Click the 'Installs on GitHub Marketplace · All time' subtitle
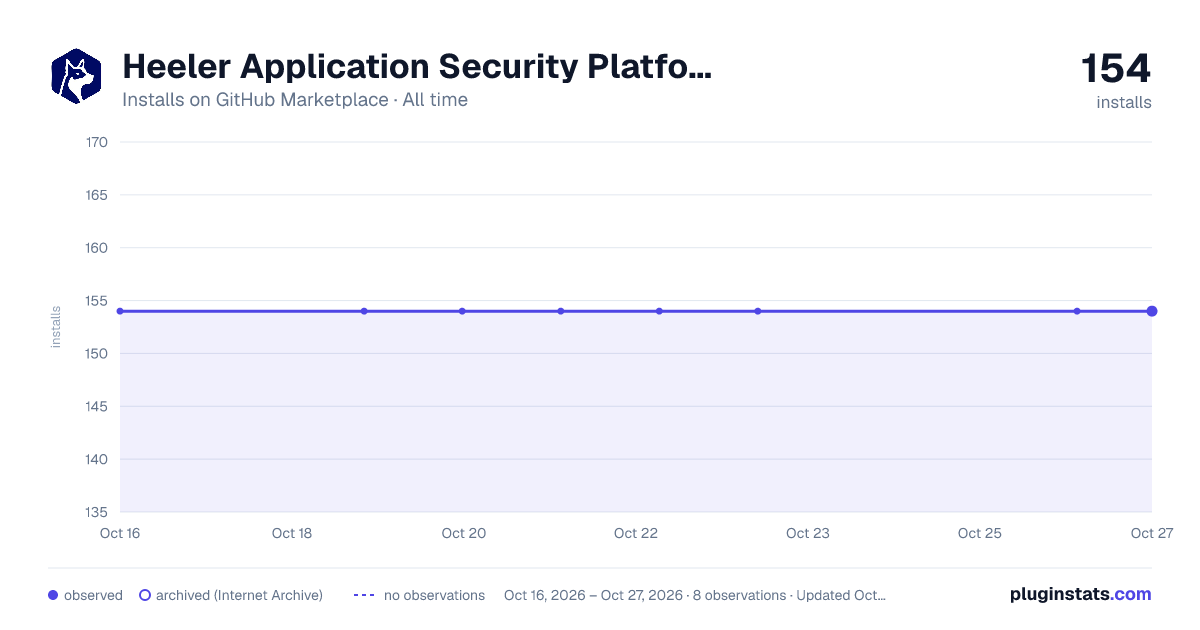Screen dimensions: 1200x630 pyautogui.click(x=295, y=100)
